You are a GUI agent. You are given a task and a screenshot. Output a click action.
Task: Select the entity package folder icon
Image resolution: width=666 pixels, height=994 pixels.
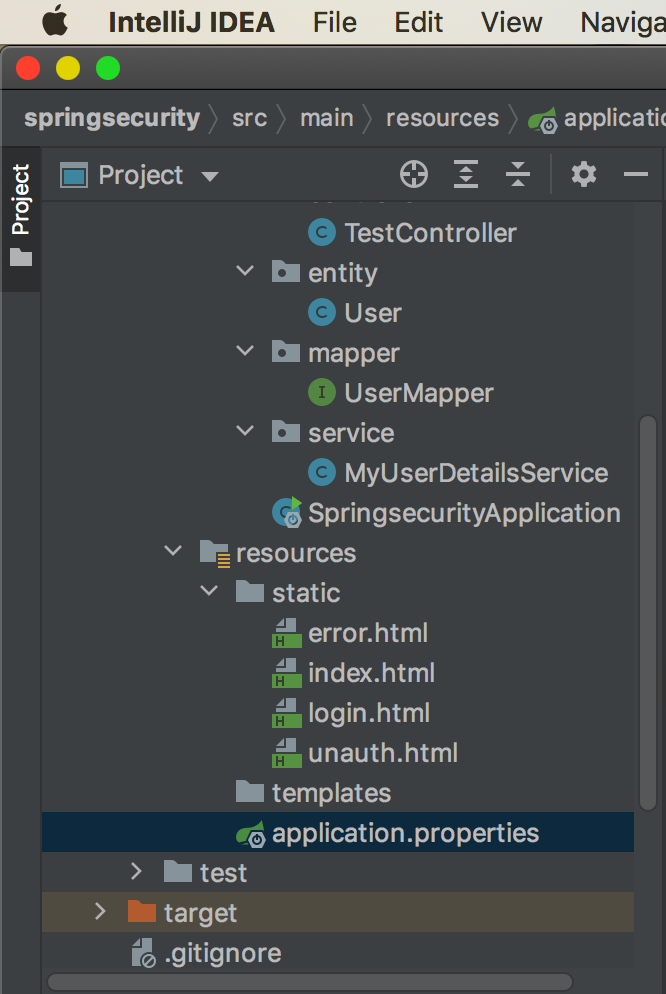(x=286, y=272)
